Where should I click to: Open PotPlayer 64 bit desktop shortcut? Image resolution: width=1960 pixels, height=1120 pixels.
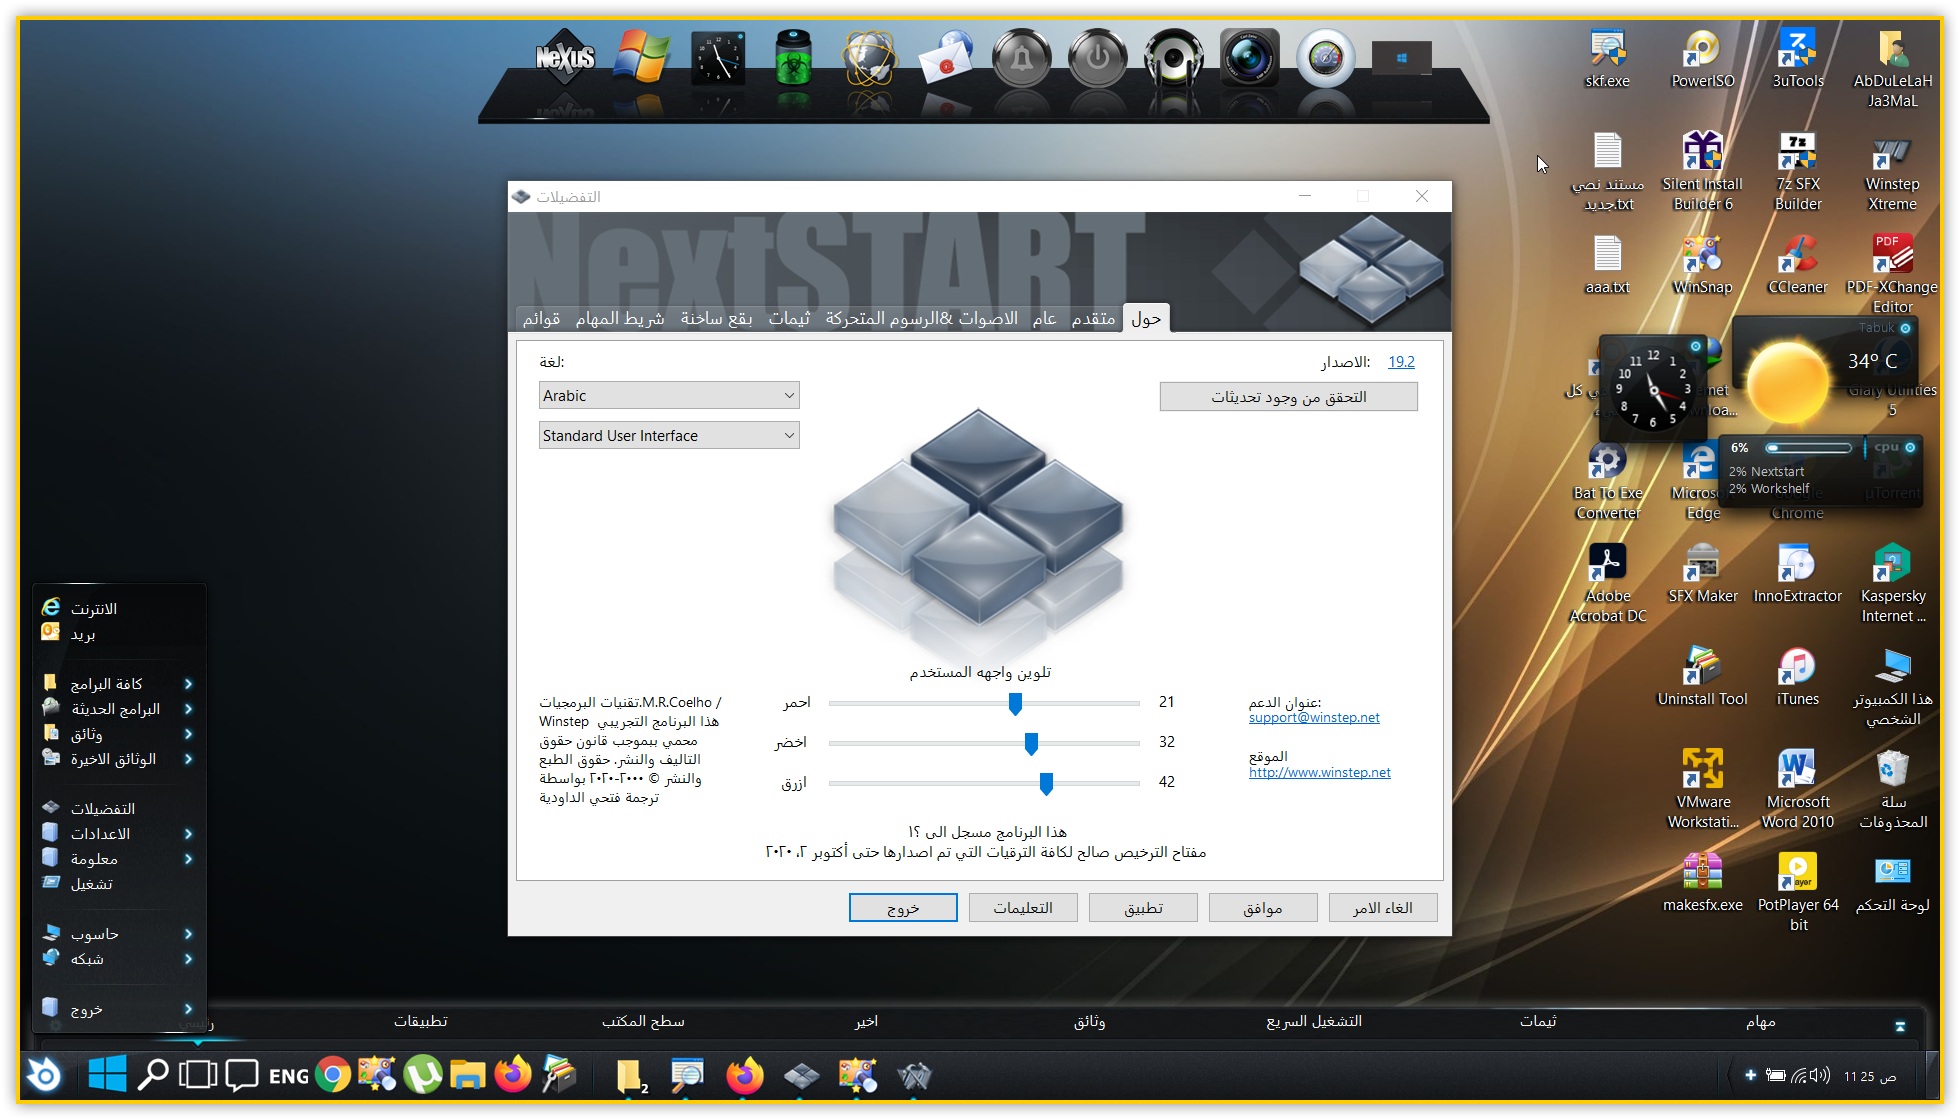pos(1798,893)
